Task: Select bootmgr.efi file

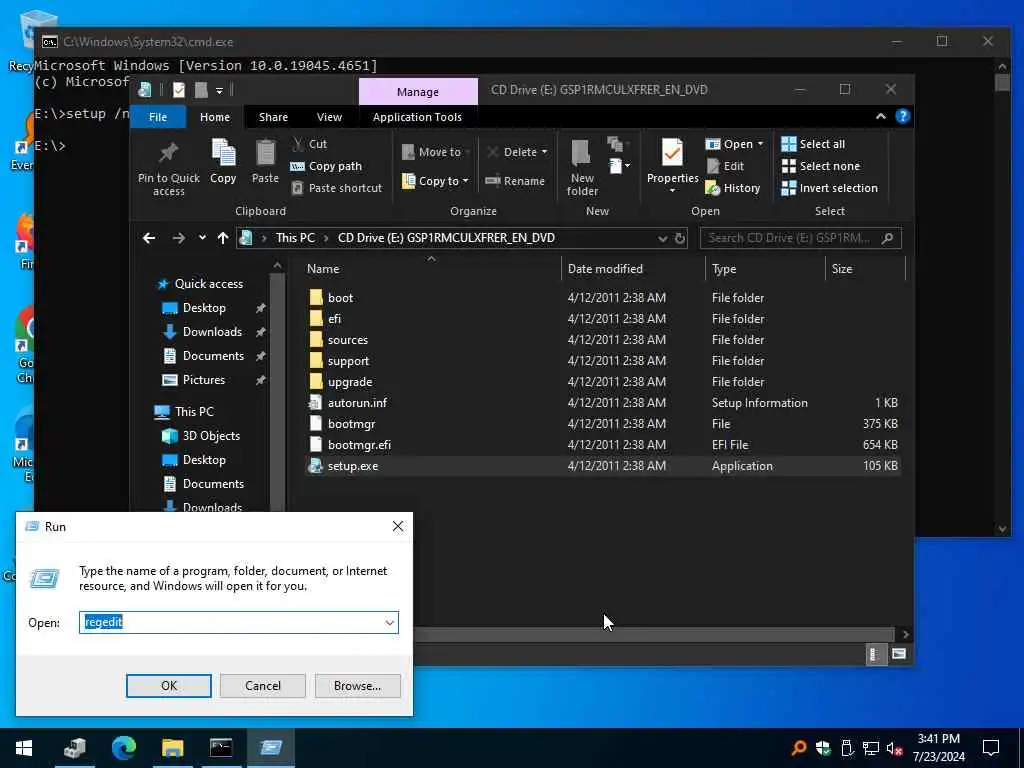Action: click(602, 445)
